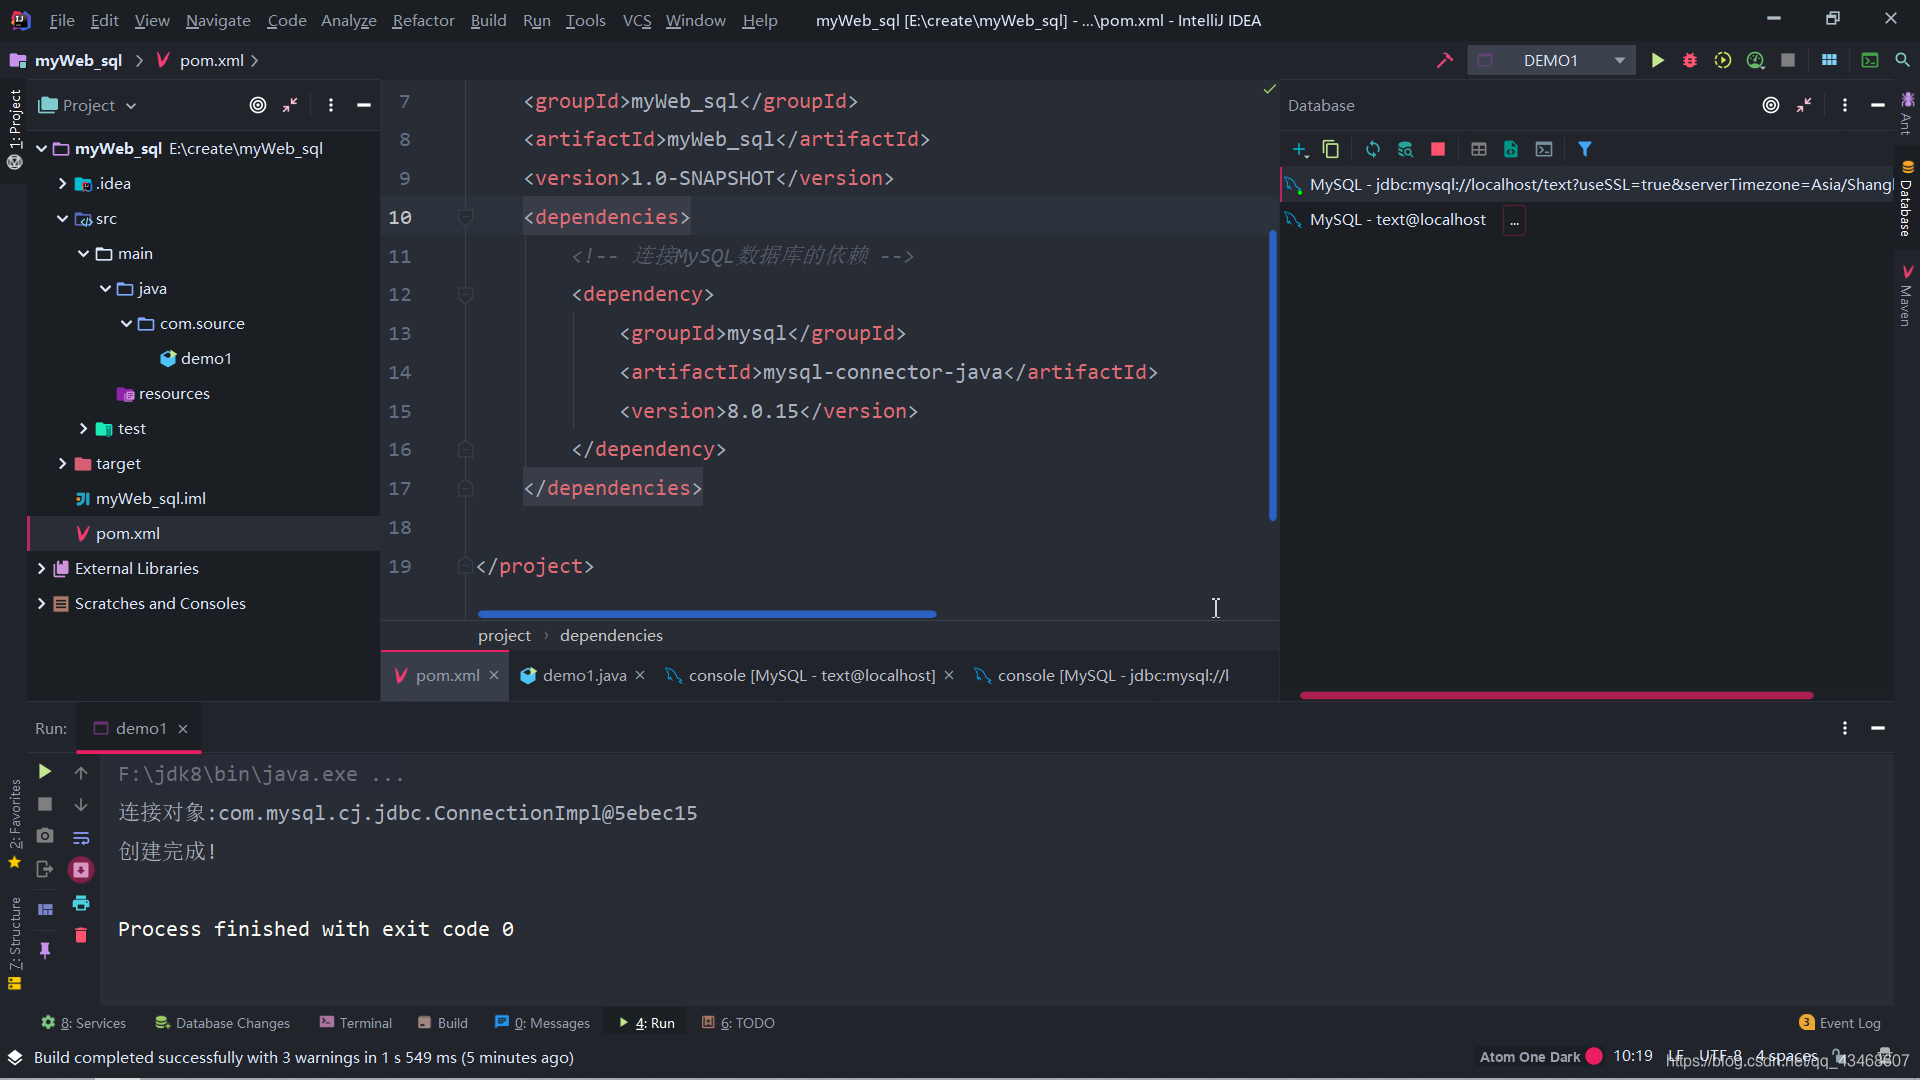Duplicate data source icon in Database panel
The width and height of the screenshot is (1920, 1080).
click(1331, 149)
